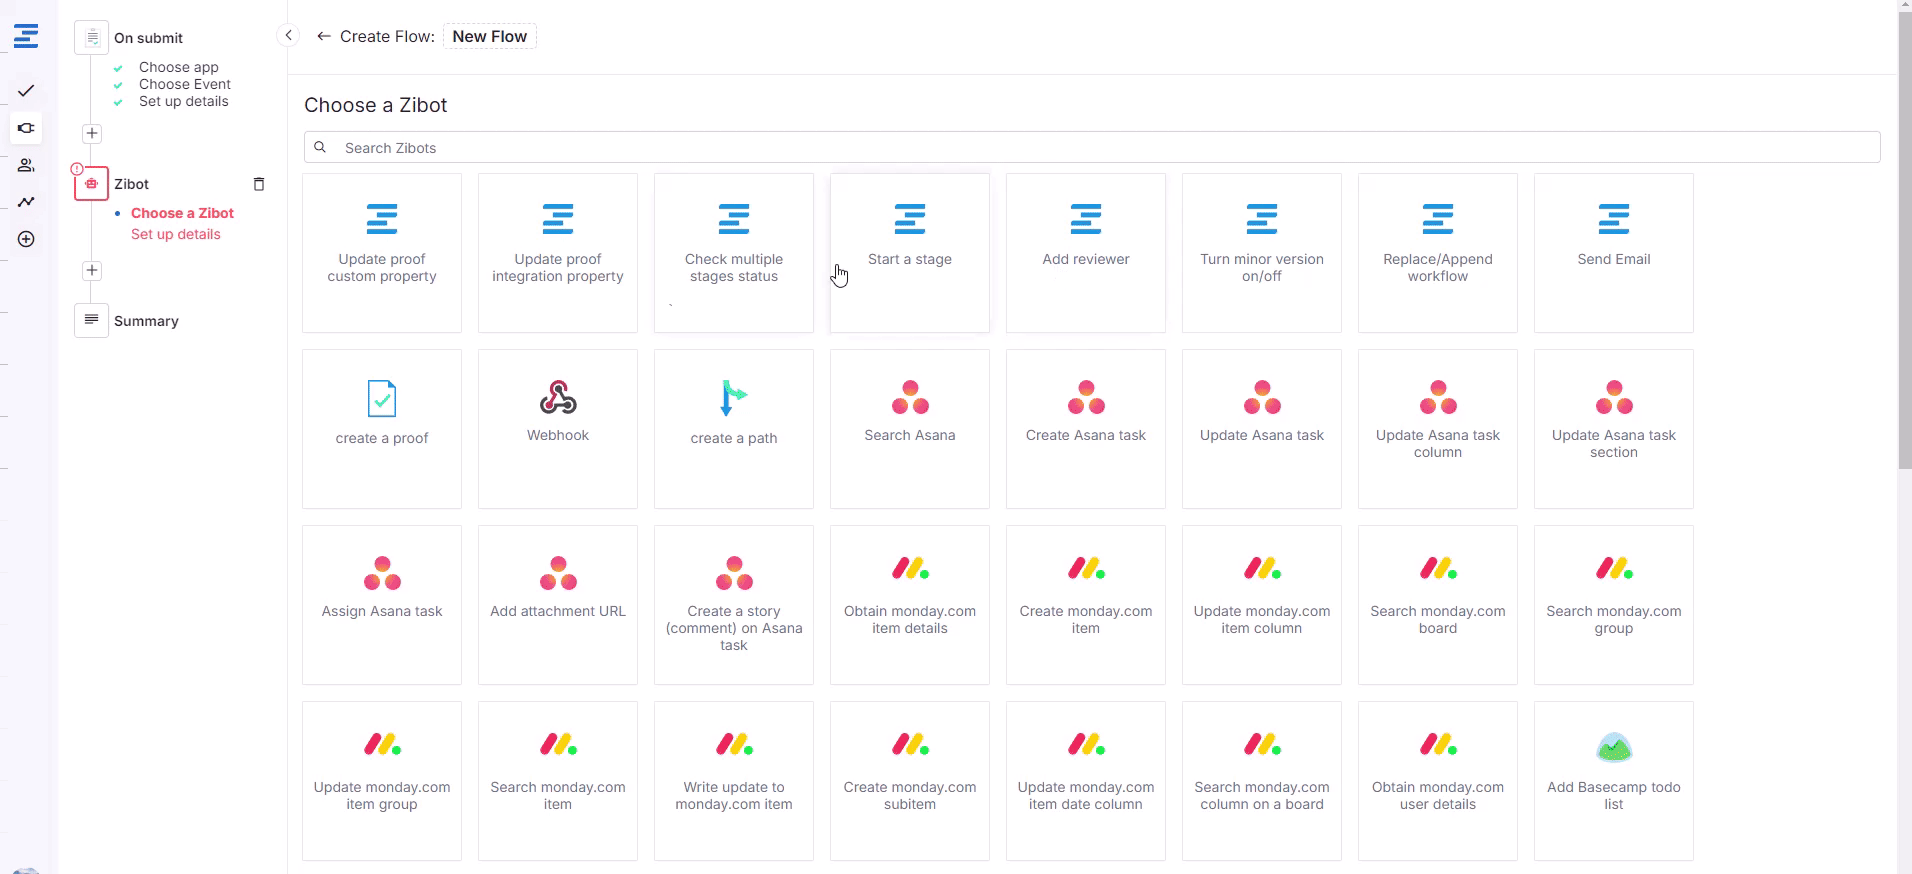Click the plus circle sidebar icon
Viewport: 1912px width, 874px height.
tap(26, 239)
